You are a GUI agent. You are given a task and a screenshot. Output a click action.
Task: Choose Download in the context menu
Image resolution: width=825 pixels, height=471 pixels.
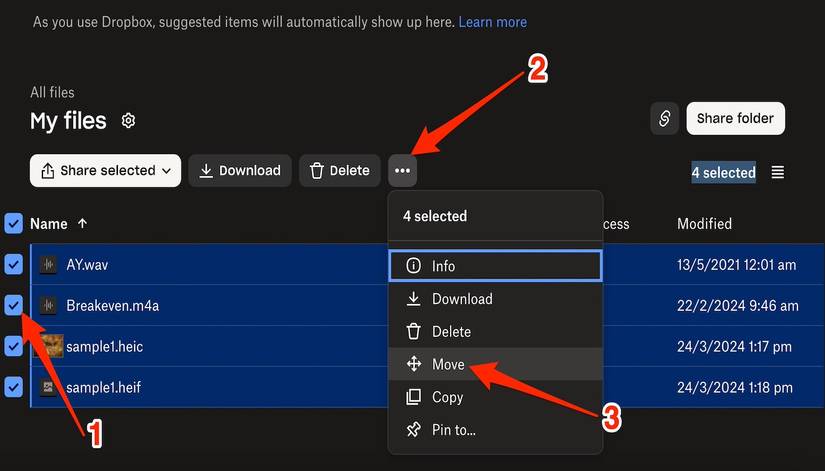point(495,299)
